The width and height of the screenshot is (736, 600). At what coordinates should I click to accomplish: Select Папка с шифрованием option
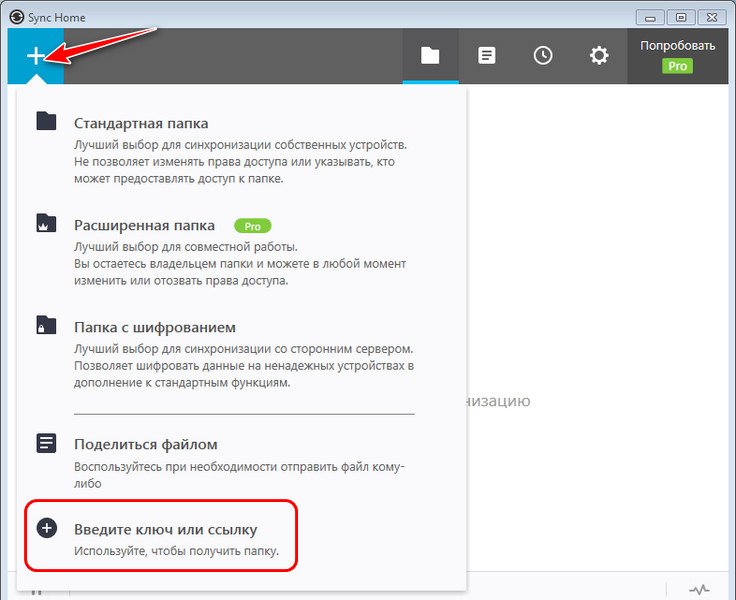click(x=155, y=327)
